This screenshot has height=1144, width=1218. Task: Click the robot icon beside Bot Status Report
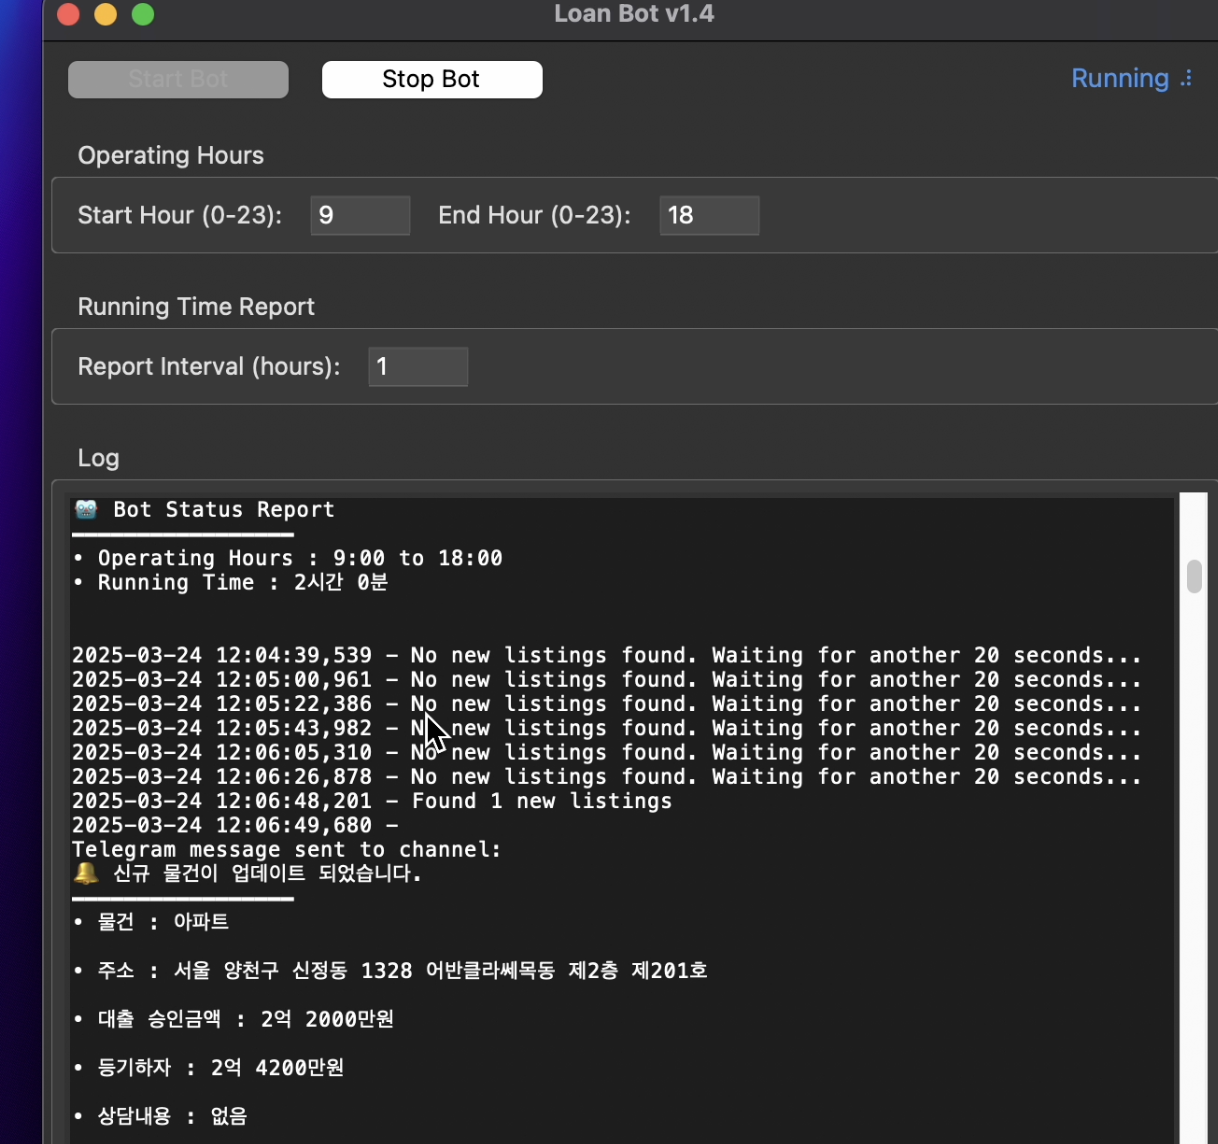[86, 510]
